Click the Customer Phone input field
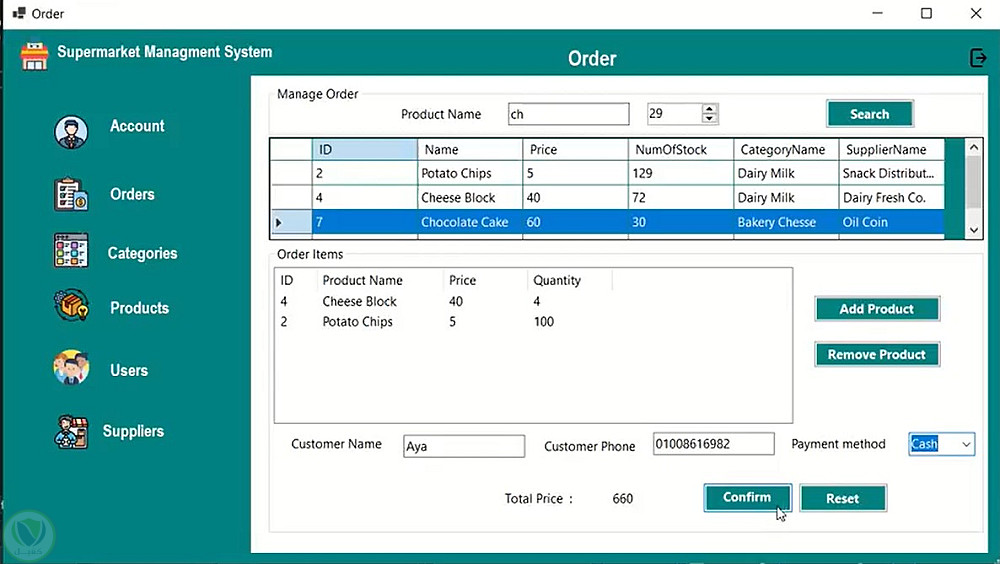The height and width of the screenshot is (564, 1000). pos(713,444)
